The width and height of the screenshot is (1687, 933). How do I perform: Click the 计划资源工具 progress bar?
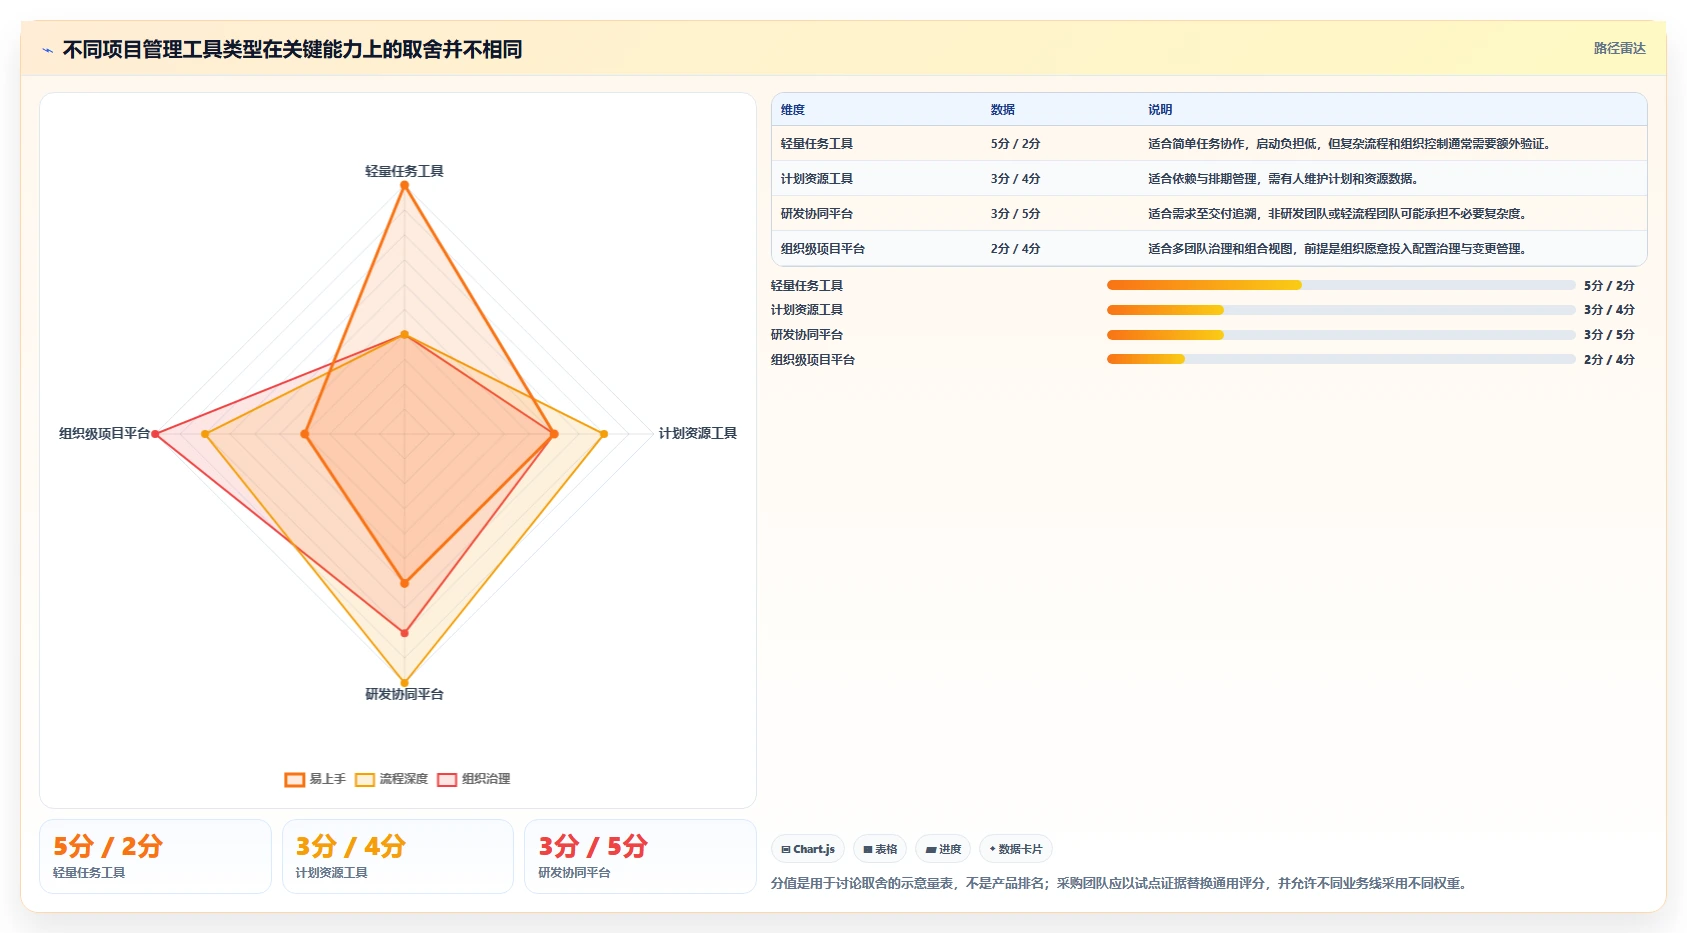tap(1341, 310)
